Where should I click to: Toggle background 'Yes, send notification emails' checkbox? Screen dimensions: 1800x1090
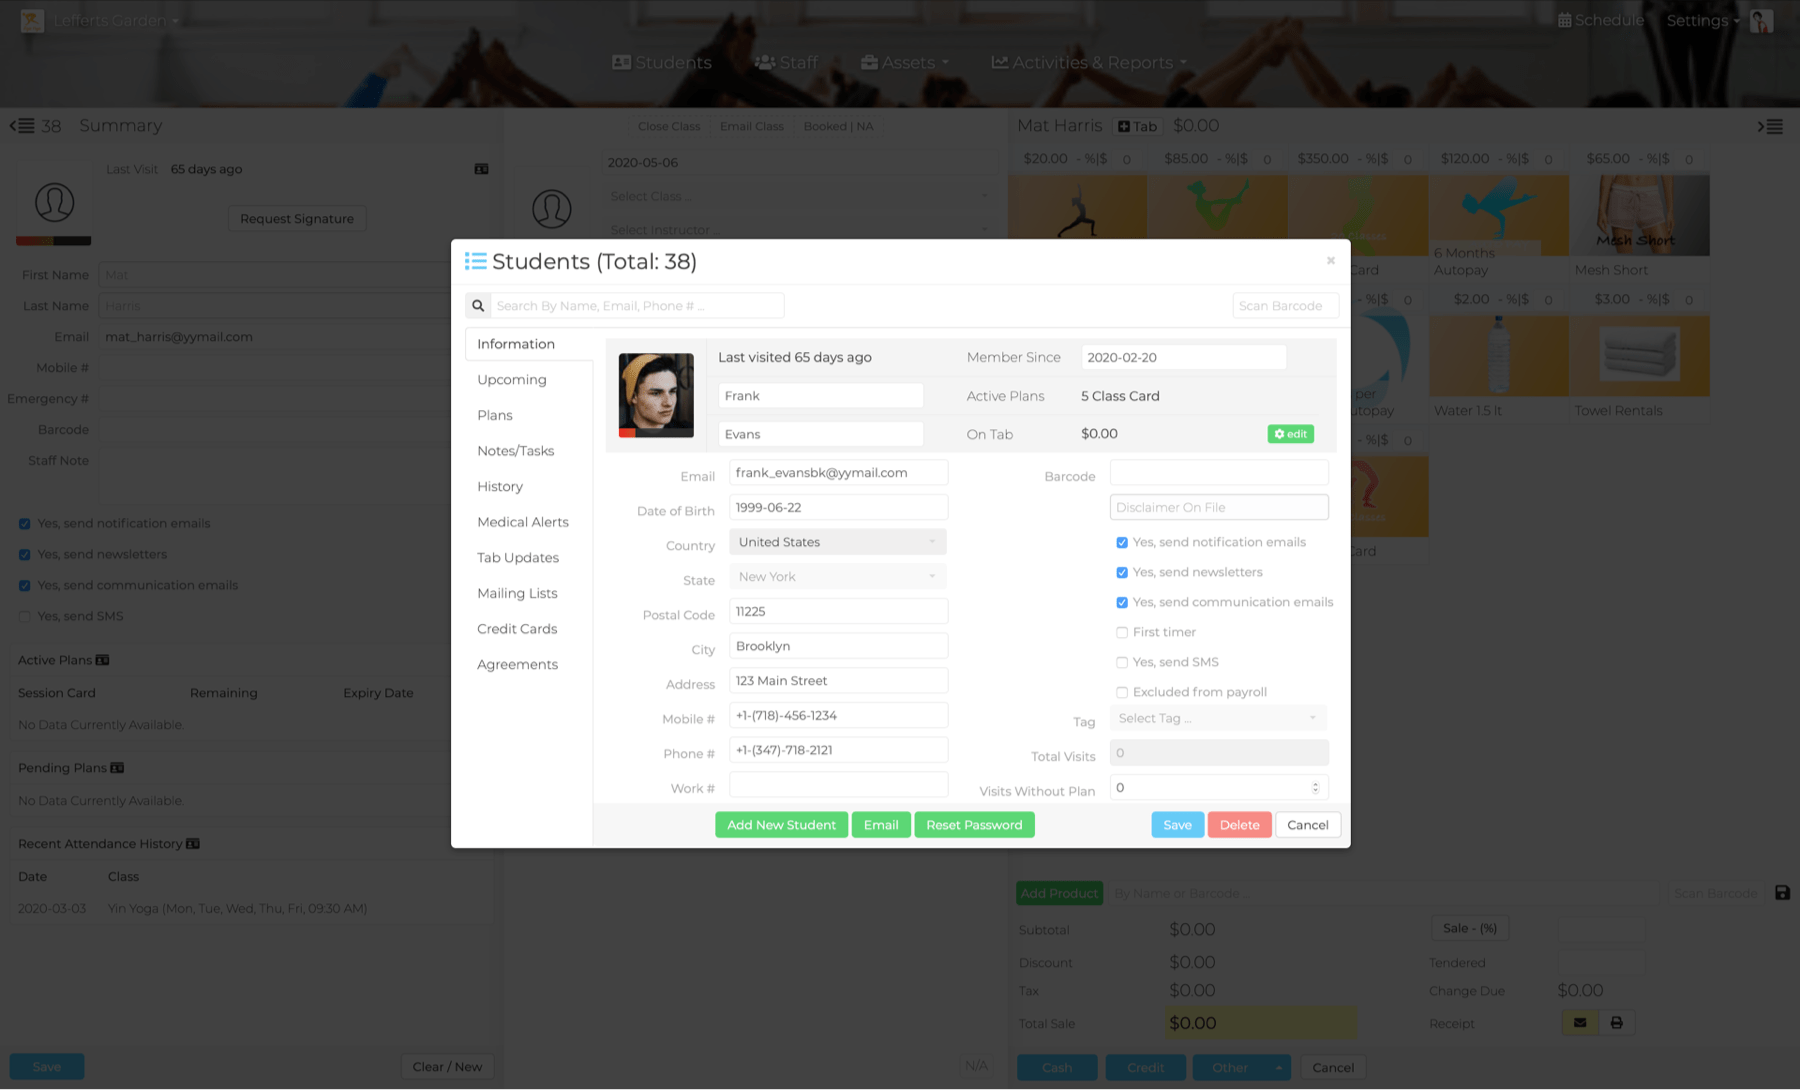click(25, 524)
